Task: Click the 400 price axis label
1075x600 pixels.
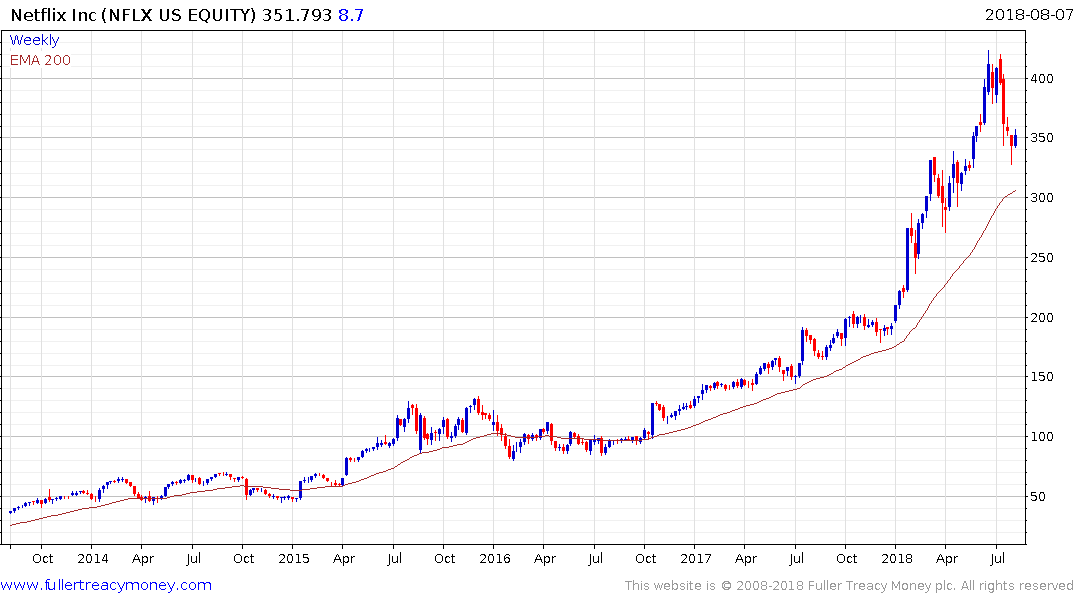Action: (x=1042, y=79)
